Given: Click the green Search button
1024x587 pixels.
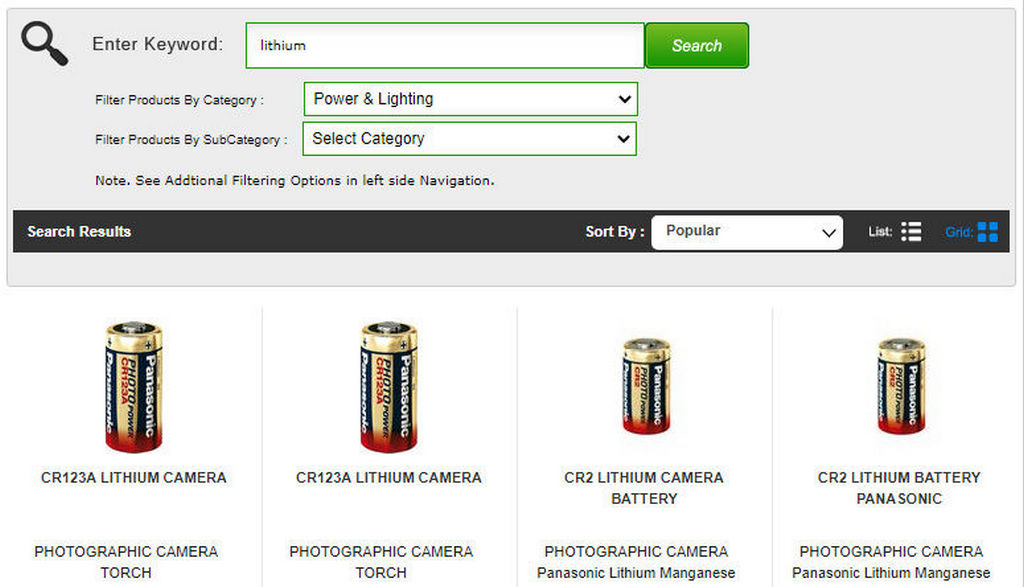Looking at the screenshot, I should click(697, 46).
